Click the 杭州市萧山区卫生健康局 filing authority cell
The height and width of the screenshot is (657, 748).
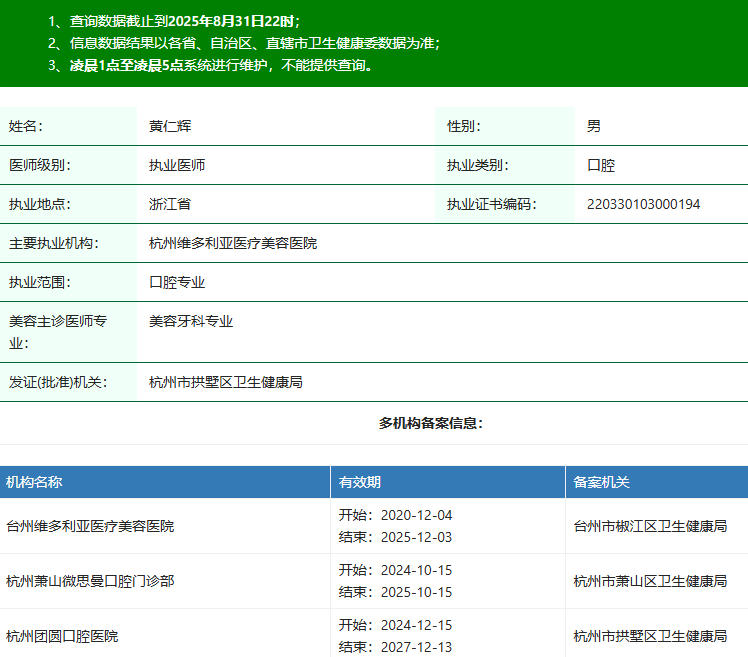click(650, 581)
